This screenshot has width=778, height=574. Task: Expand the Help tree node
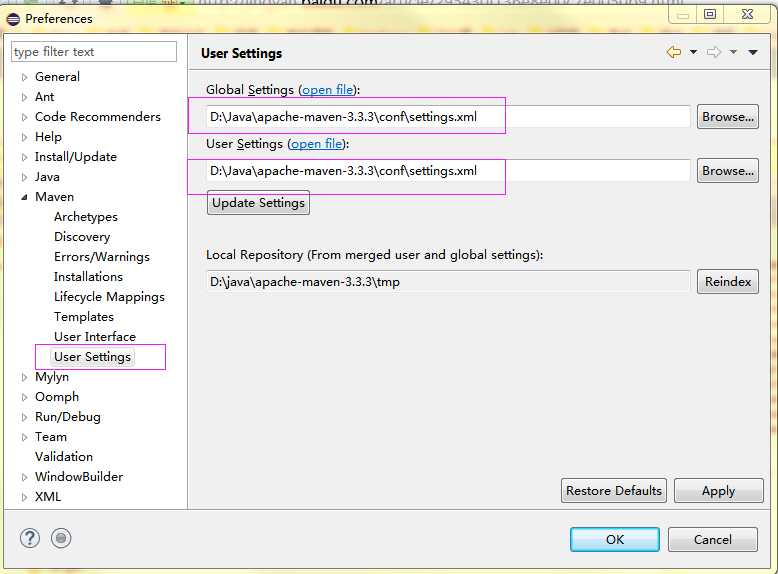(24, 137)
